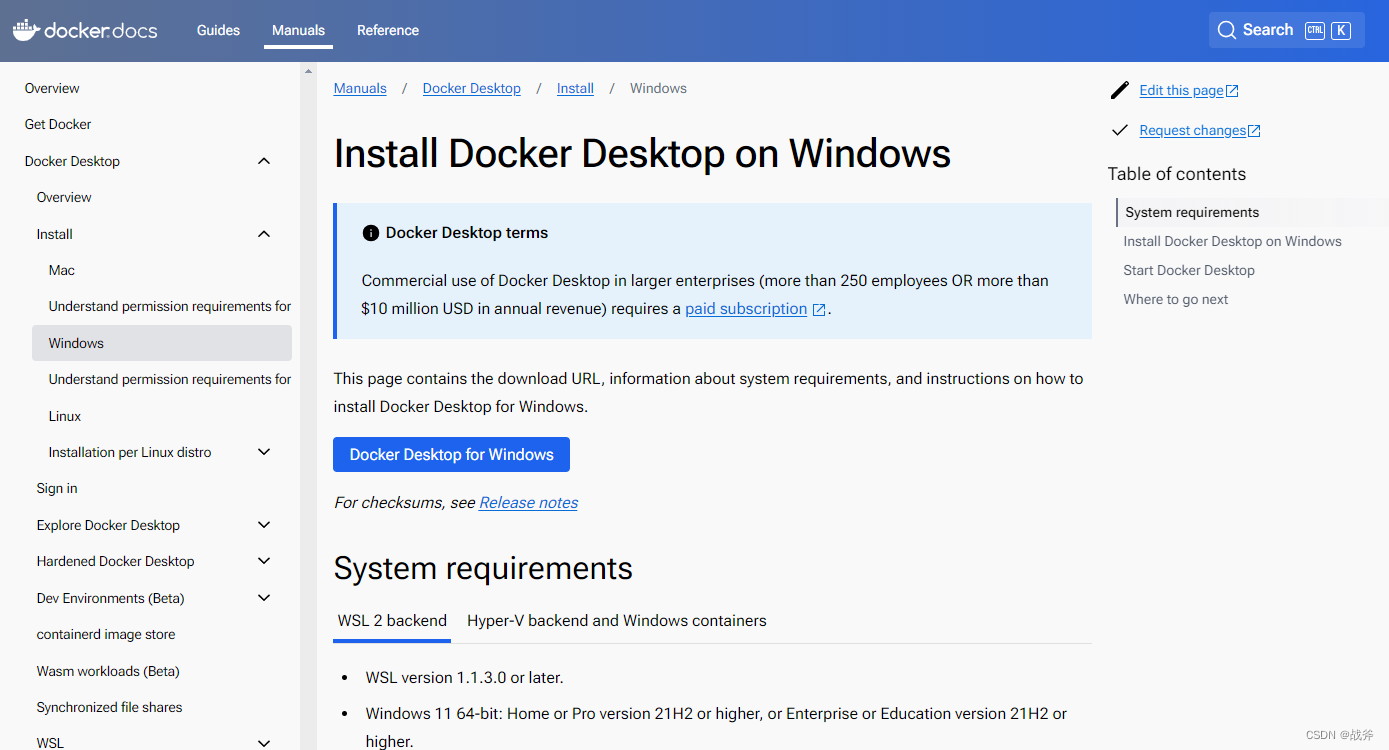Select the WSL 2 backend tab
The image size is (1389, 750).
tap(392, 621)
